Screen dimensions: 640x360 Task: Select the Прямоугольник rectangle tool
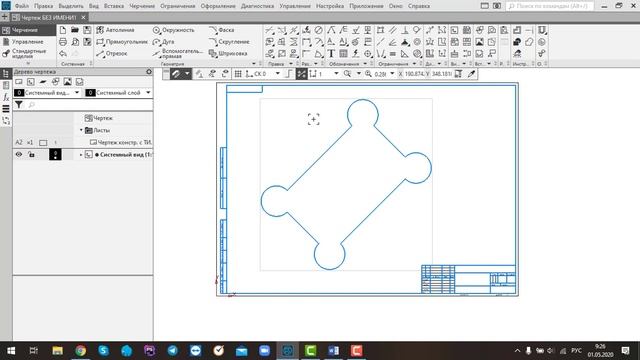122,42
